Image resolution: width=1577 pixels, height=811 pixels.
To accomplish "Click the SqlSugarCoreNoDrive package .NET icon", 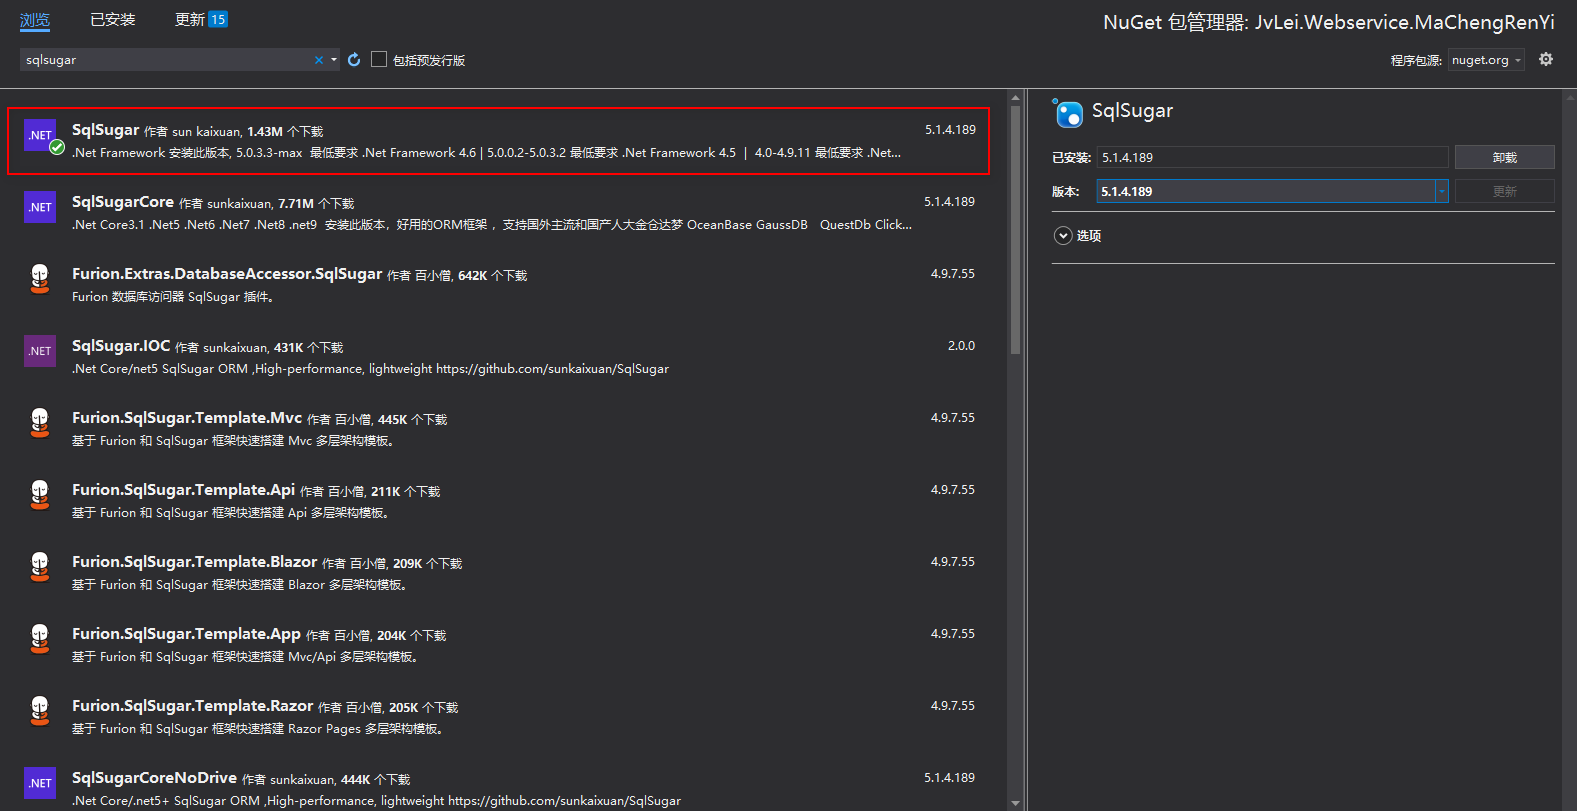I will click(40, 783).
